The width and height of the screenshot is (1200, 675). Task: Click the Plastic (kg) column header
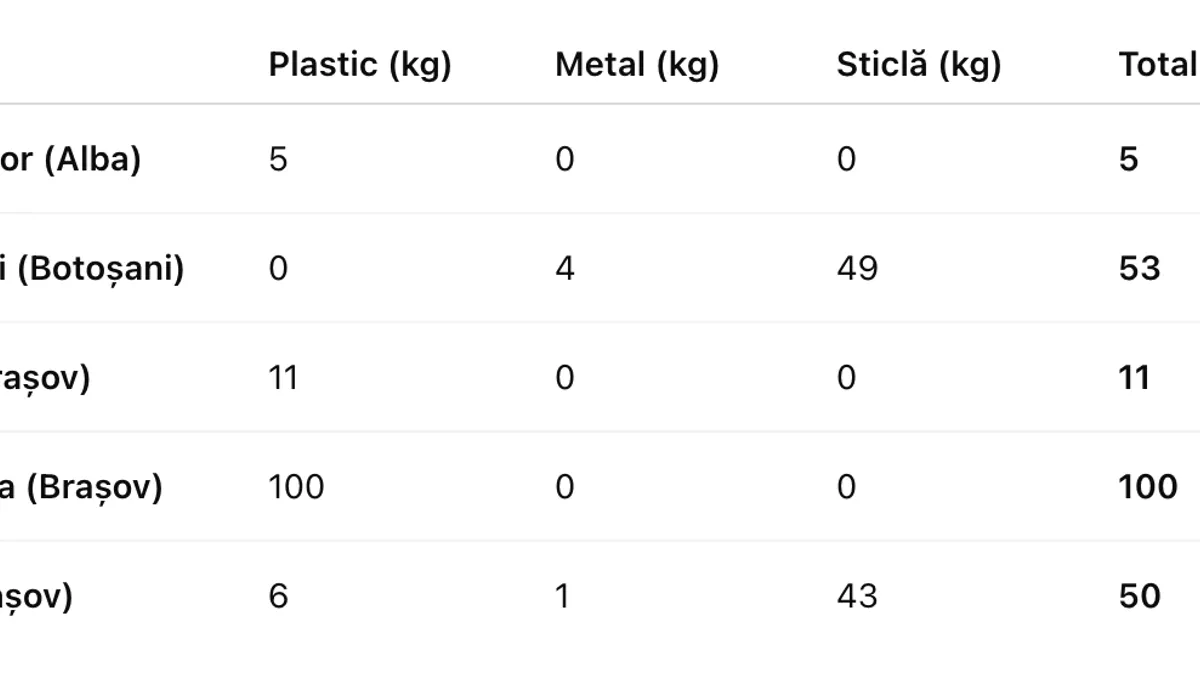360,65
